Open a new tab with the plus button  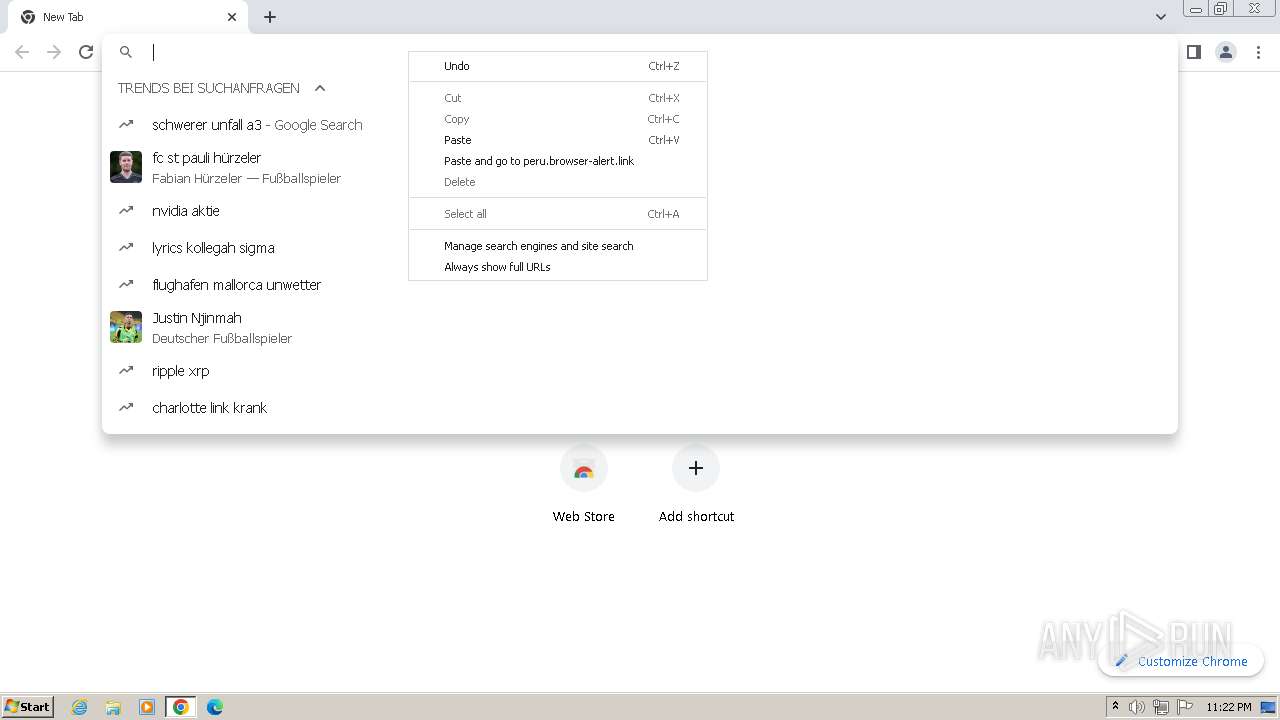pos(270,17)
